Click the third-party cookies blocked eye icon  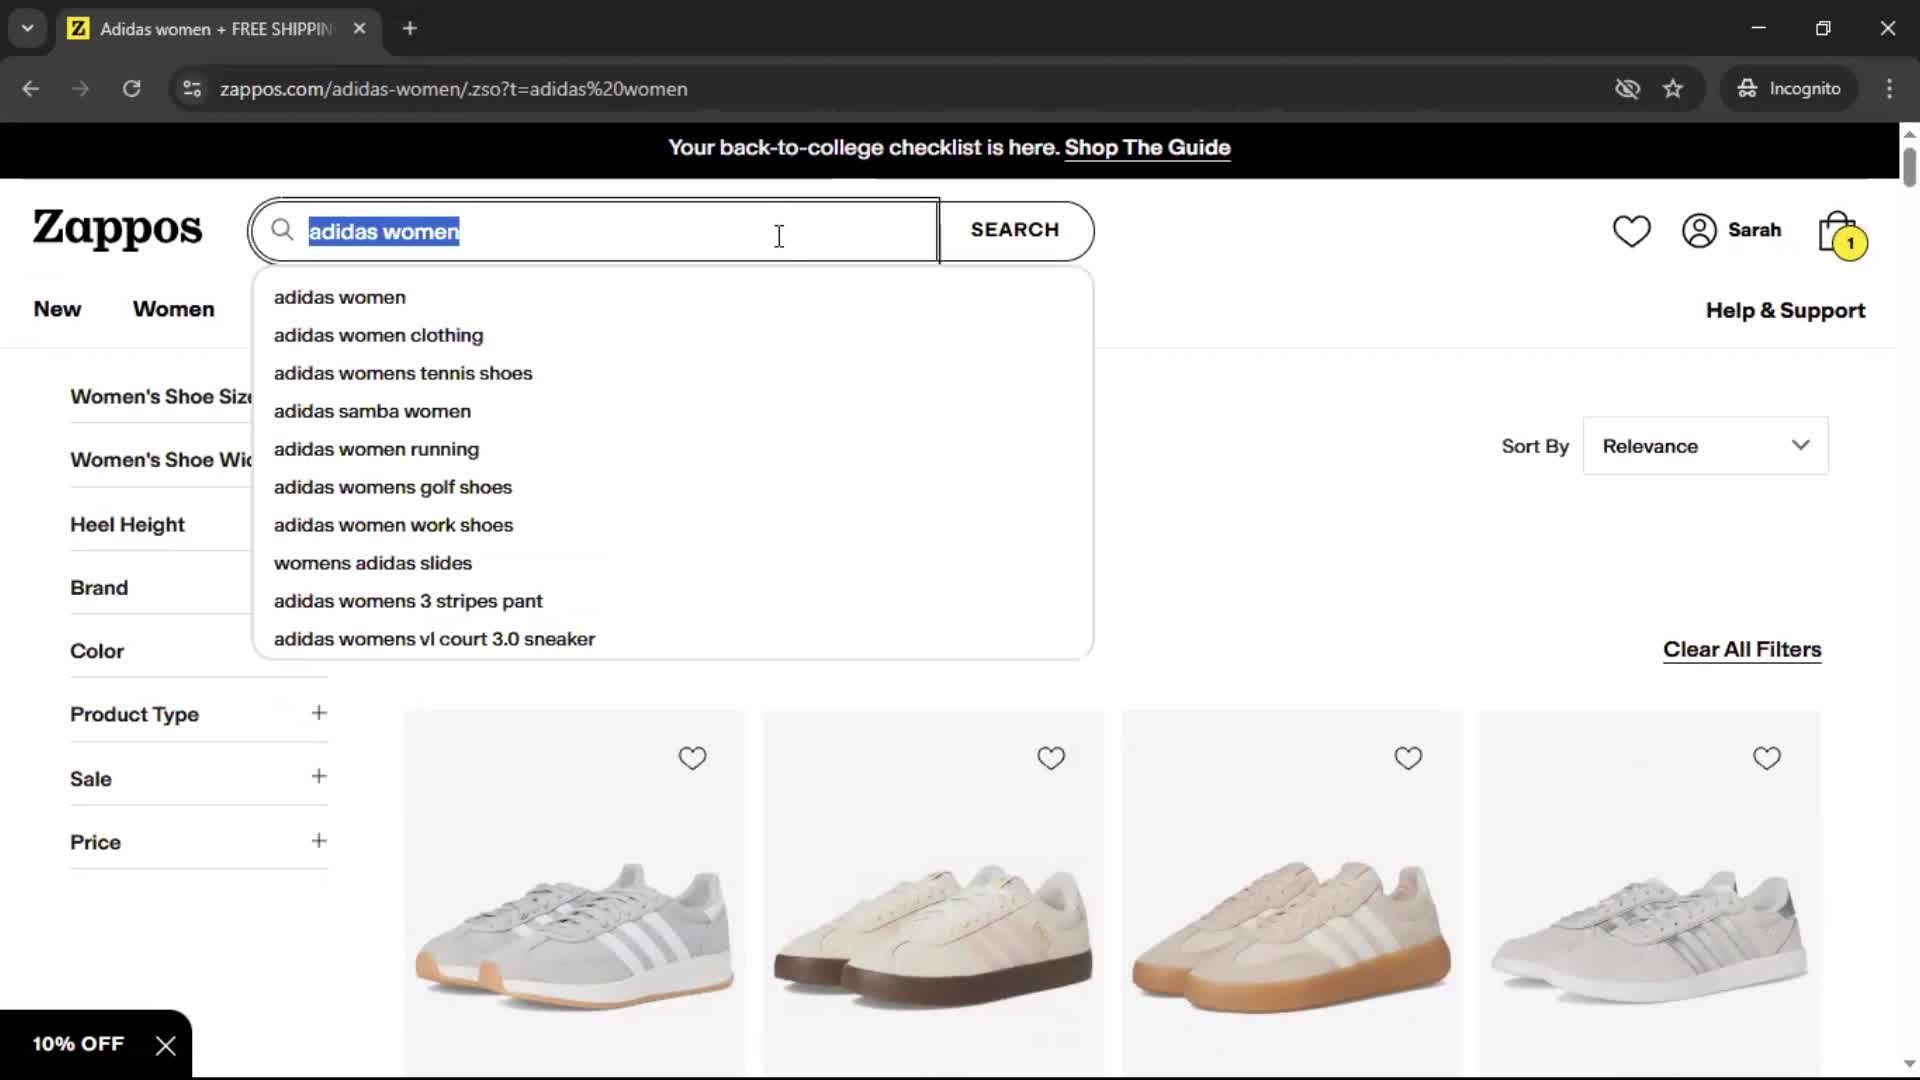(1627, 89)
